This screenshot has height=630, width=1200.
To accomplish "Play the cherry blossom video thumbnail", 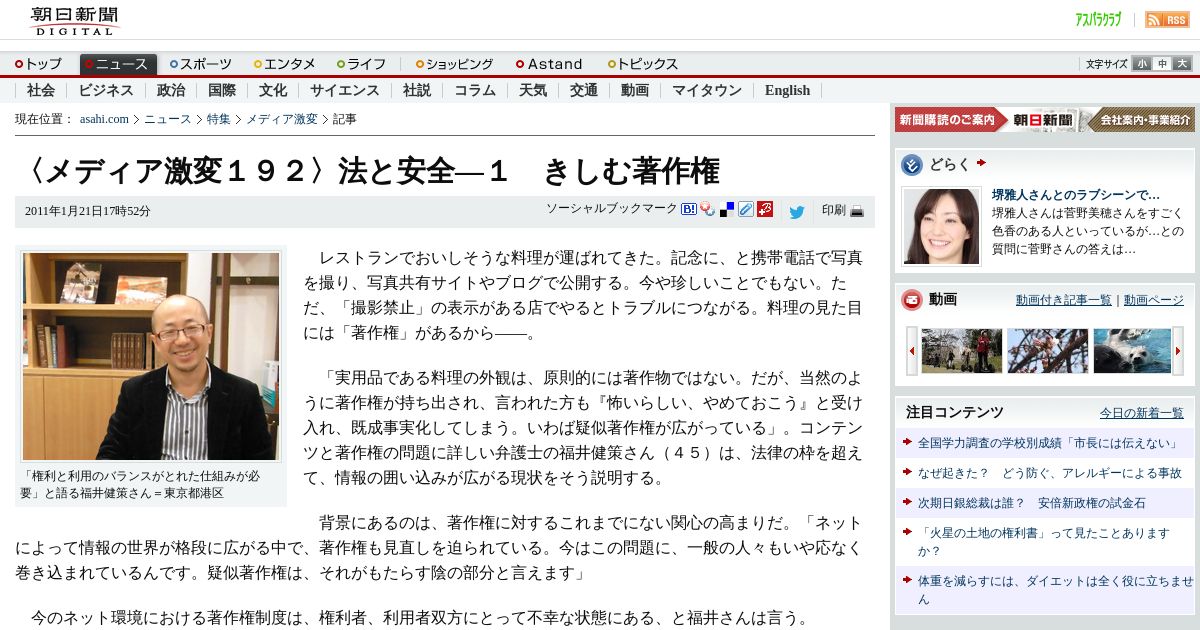I will pos(1047,351).
